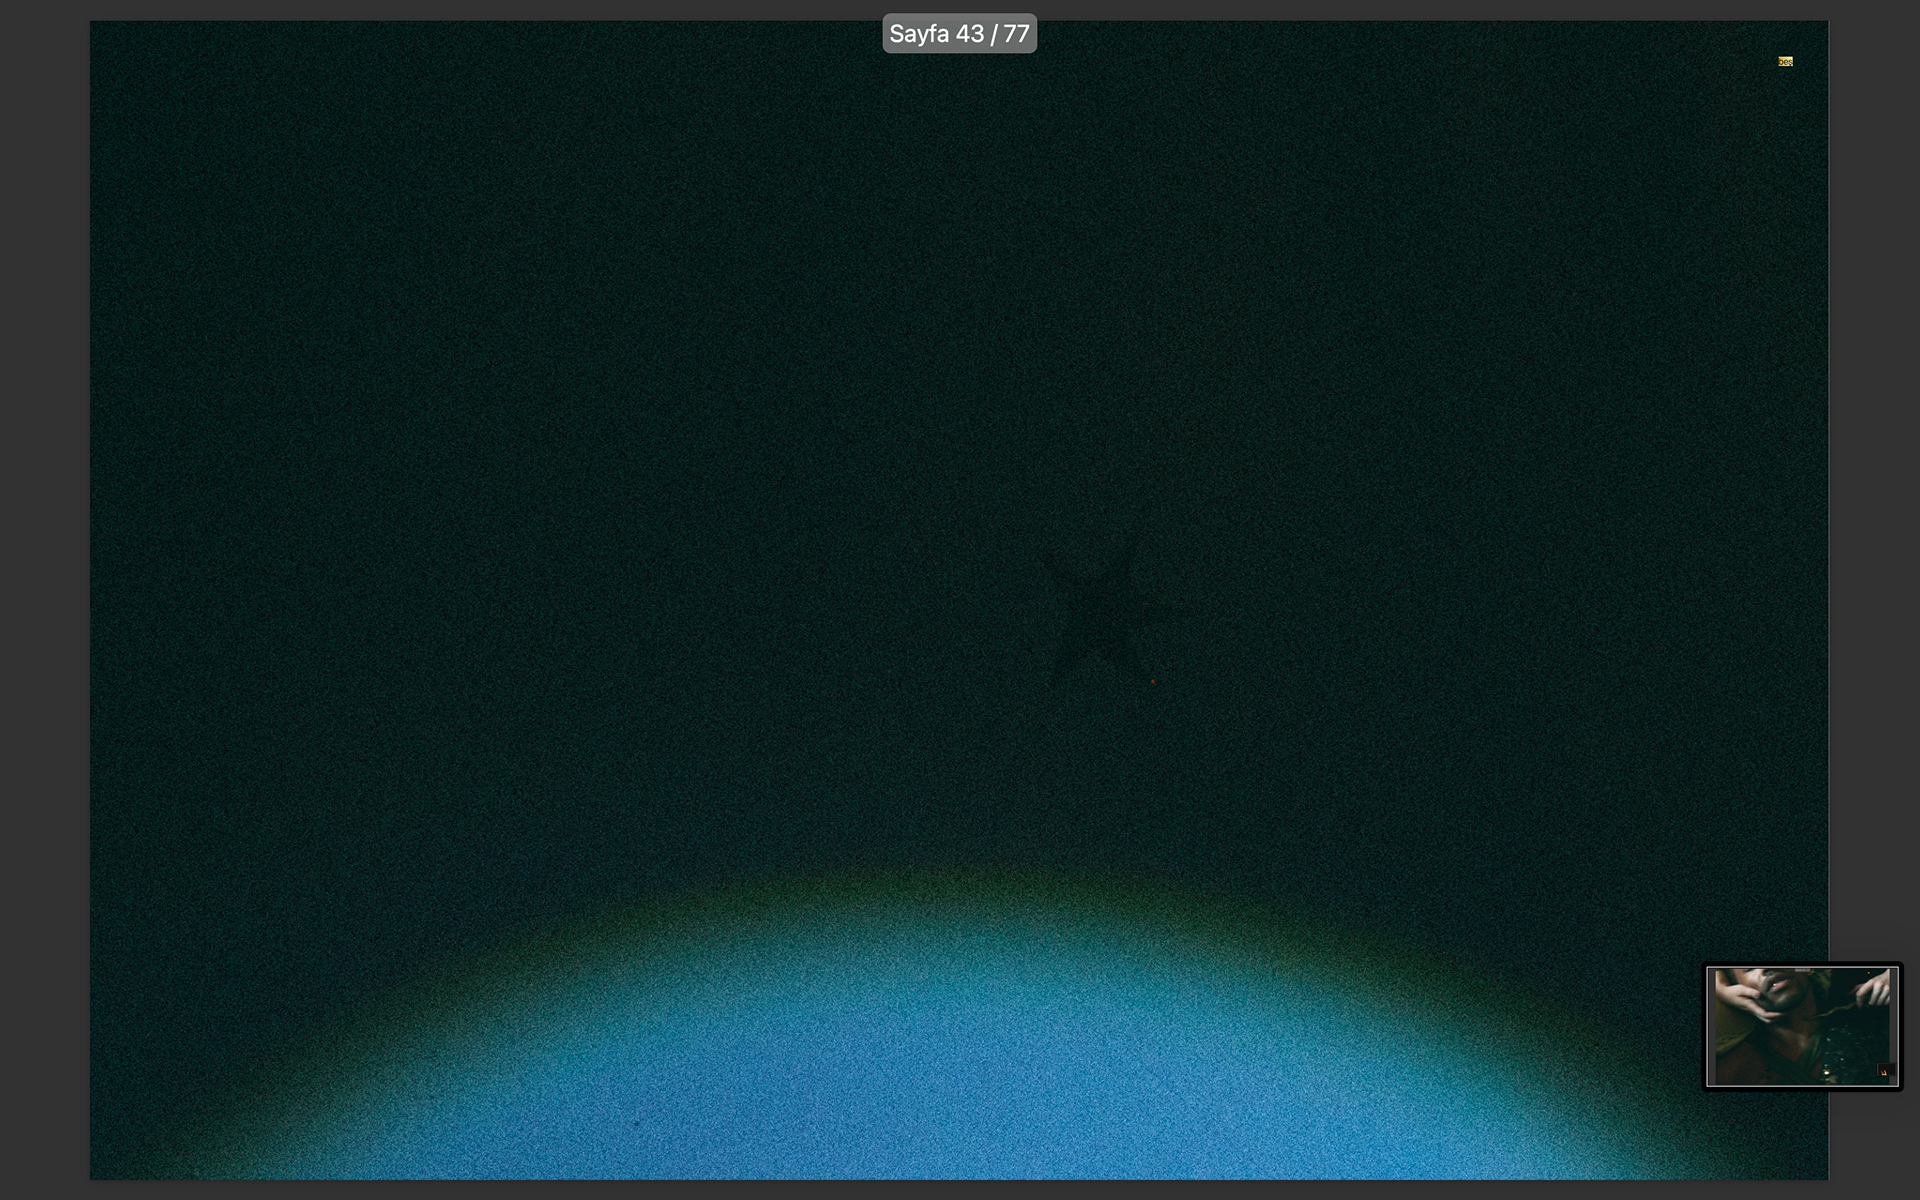
Task: Click the lips in the thumbnail image
Action: [1778, 986]
